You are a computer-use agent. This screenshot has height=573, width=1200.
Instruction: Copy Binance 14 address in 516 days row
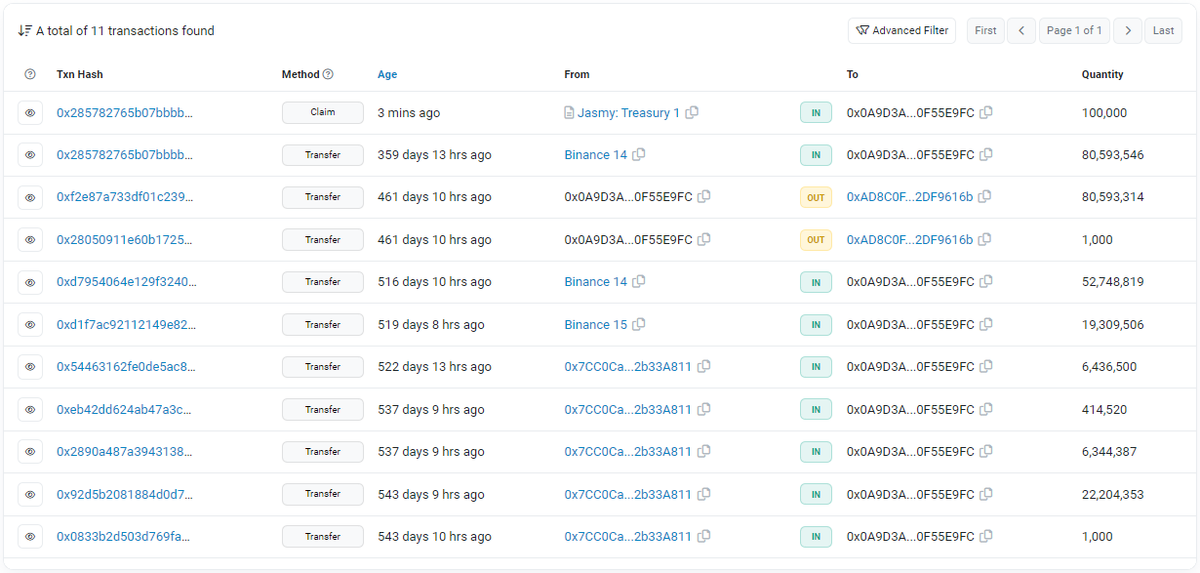click(x=639, y=282)
